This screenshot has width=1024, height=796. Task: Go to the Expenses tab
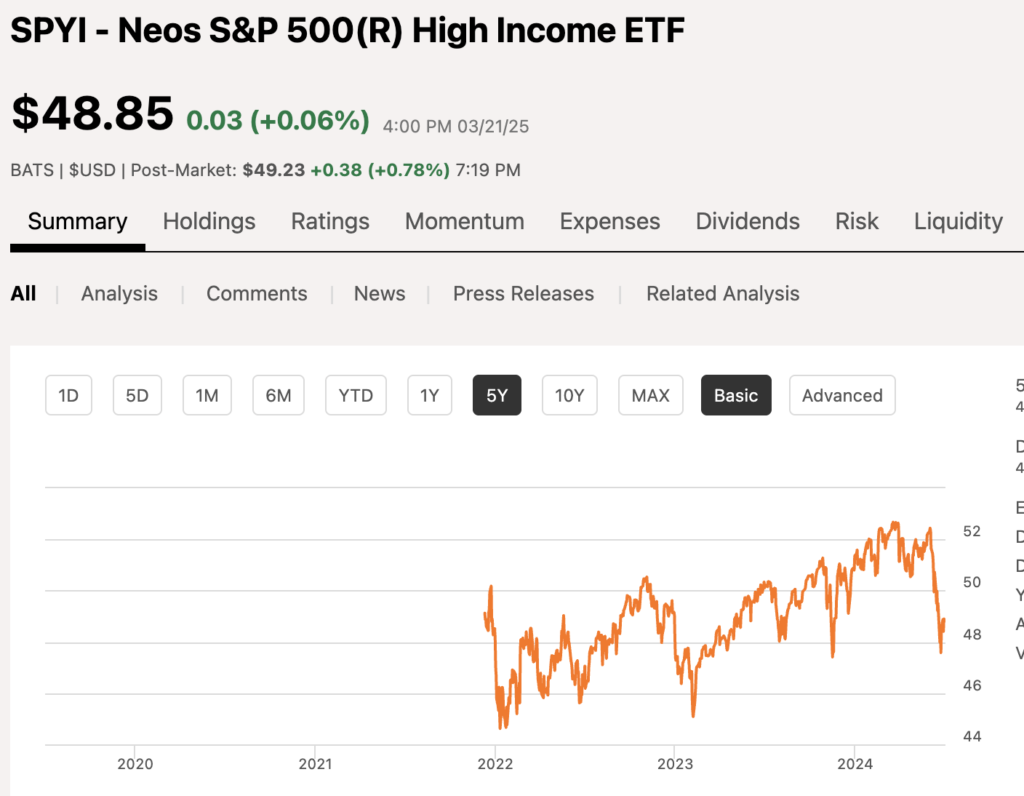(x=609, y=221)
